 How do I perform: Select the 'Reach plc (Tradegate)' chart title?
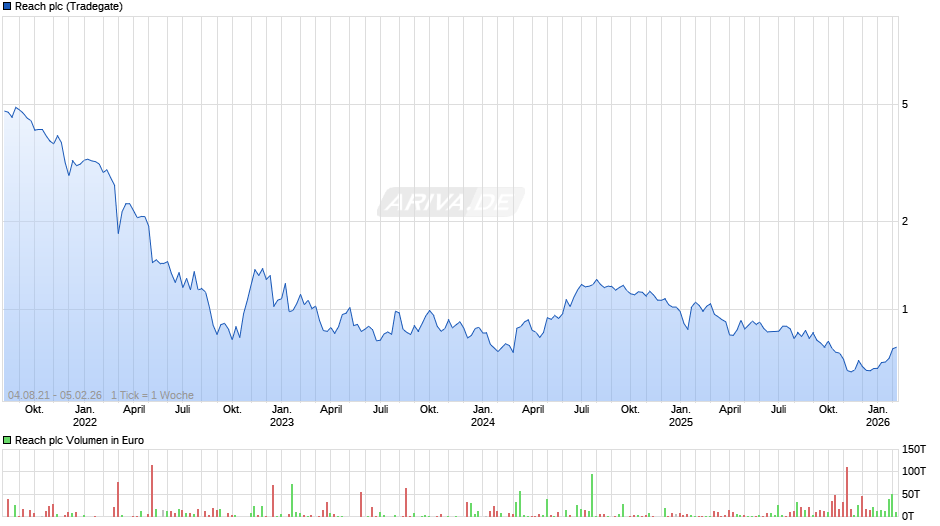point(69,7)
